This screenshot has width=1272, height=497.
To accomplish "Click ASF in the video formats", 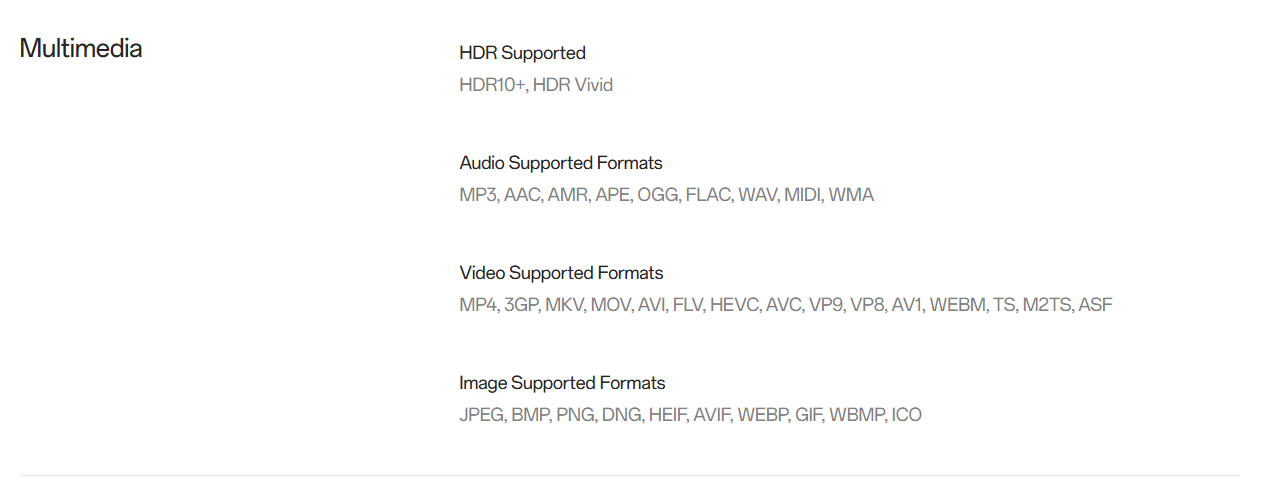I will 1095,305.
